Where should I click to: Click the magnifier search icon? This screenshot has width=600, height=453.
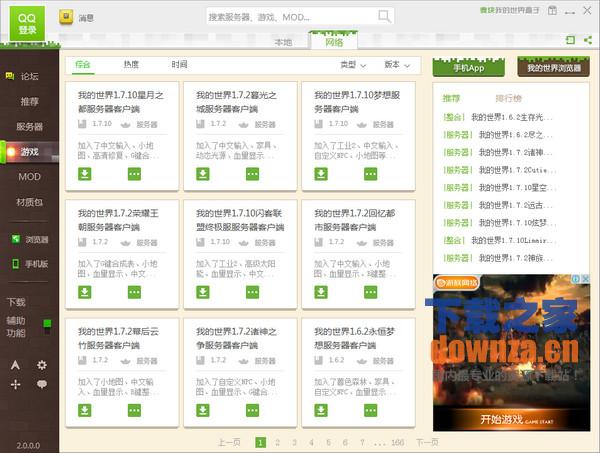(x=384, y=17)
